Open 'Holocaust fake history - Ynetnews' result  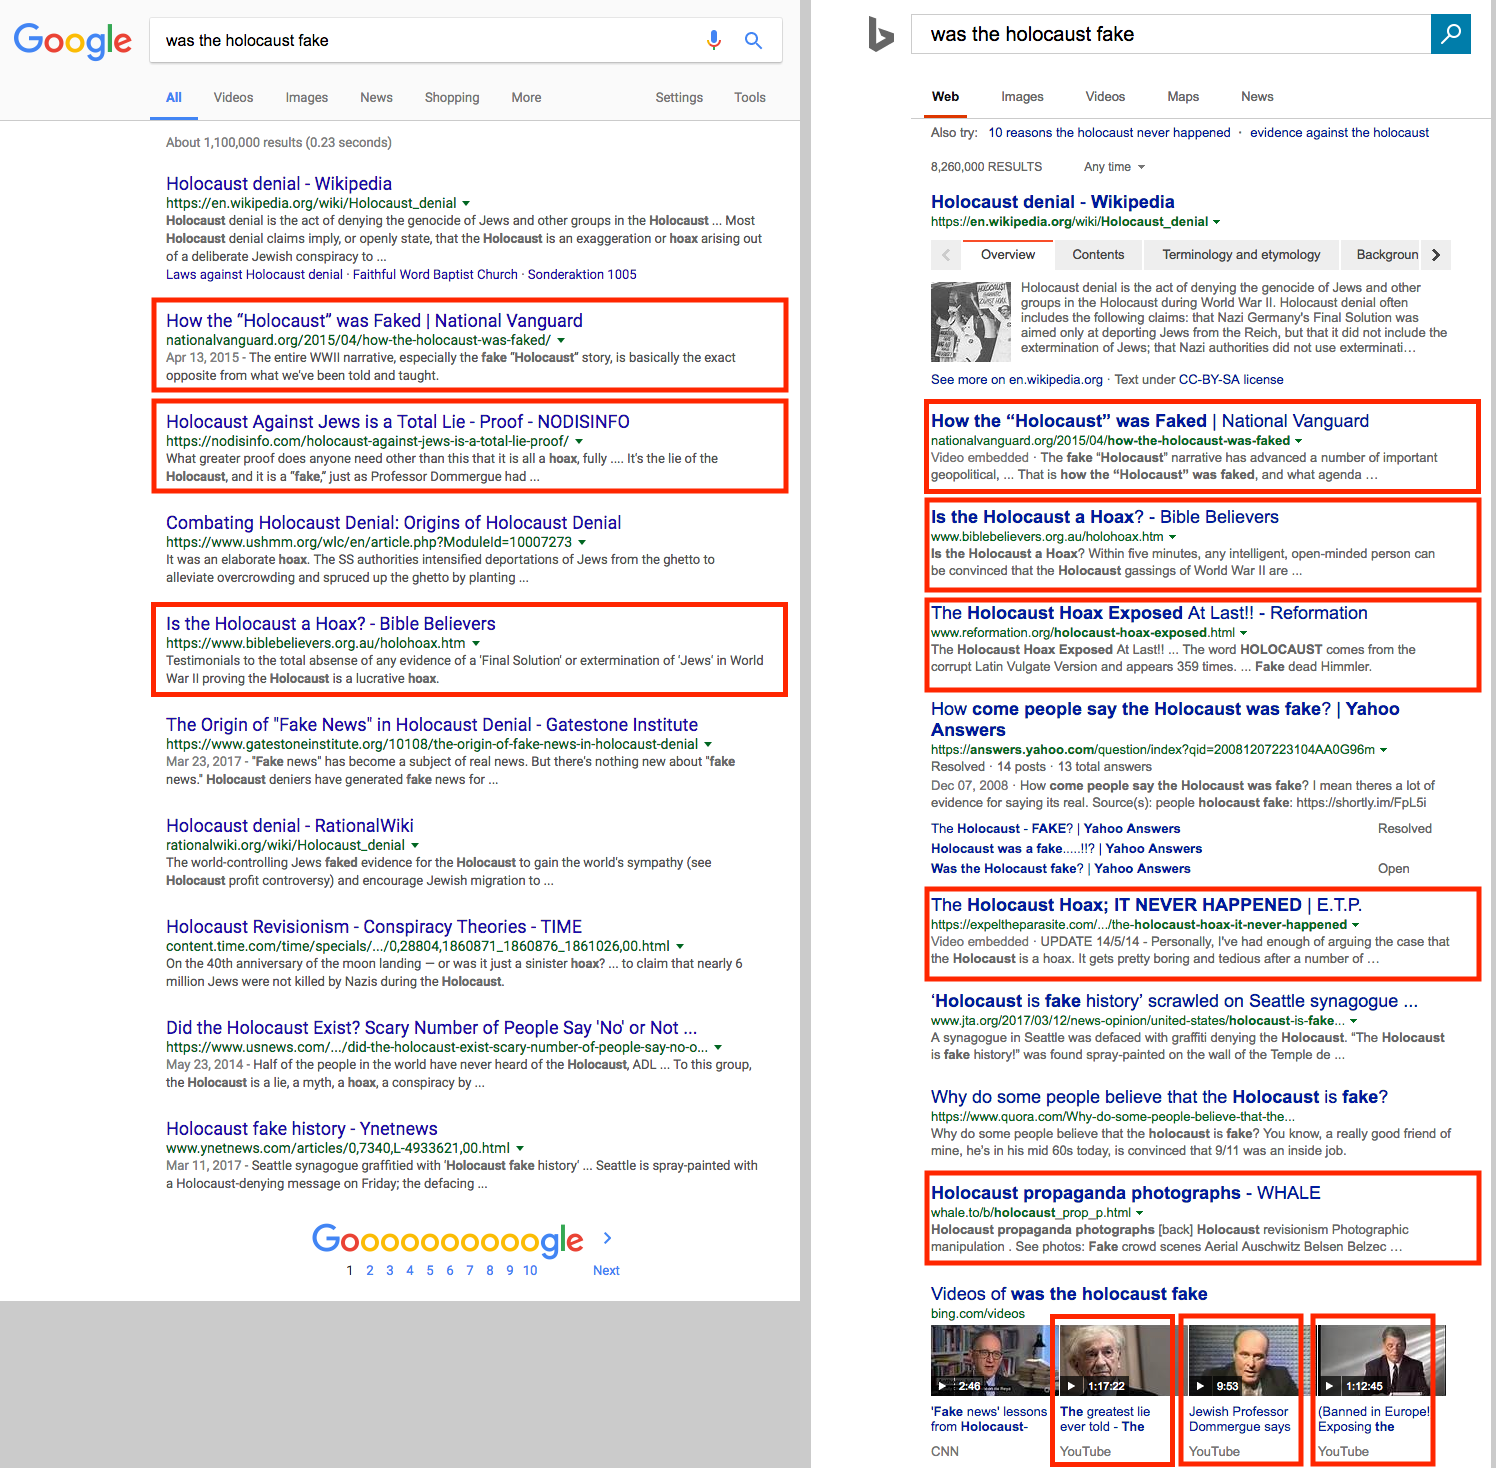[302, 1128]
